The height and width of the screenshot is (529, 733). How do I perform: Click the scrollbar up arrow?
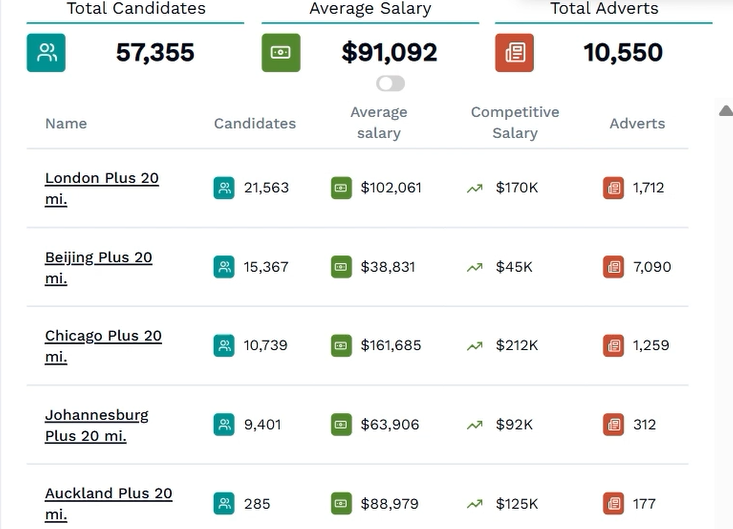tap(726, 110)
